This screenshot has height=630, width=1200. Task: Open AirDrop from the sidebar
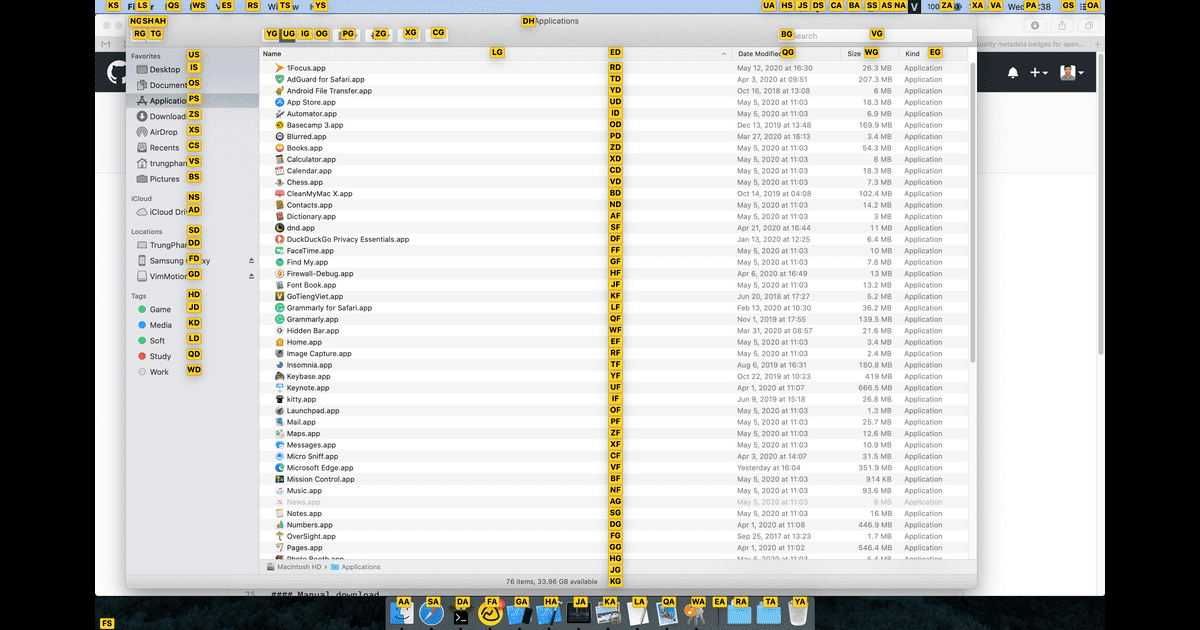(x=157, y=132)
